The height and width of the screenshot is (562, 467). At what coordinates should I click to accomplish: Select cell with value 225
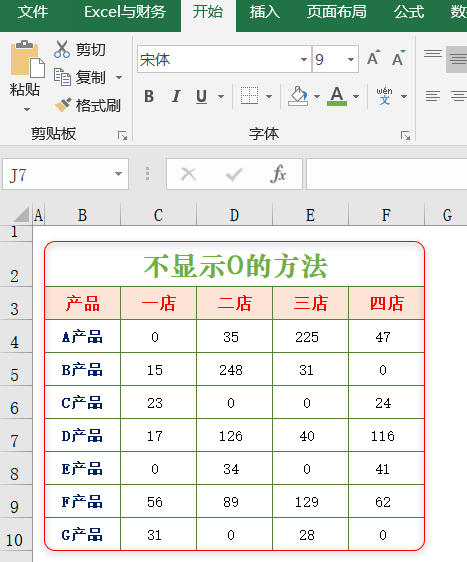click(310, 336)
